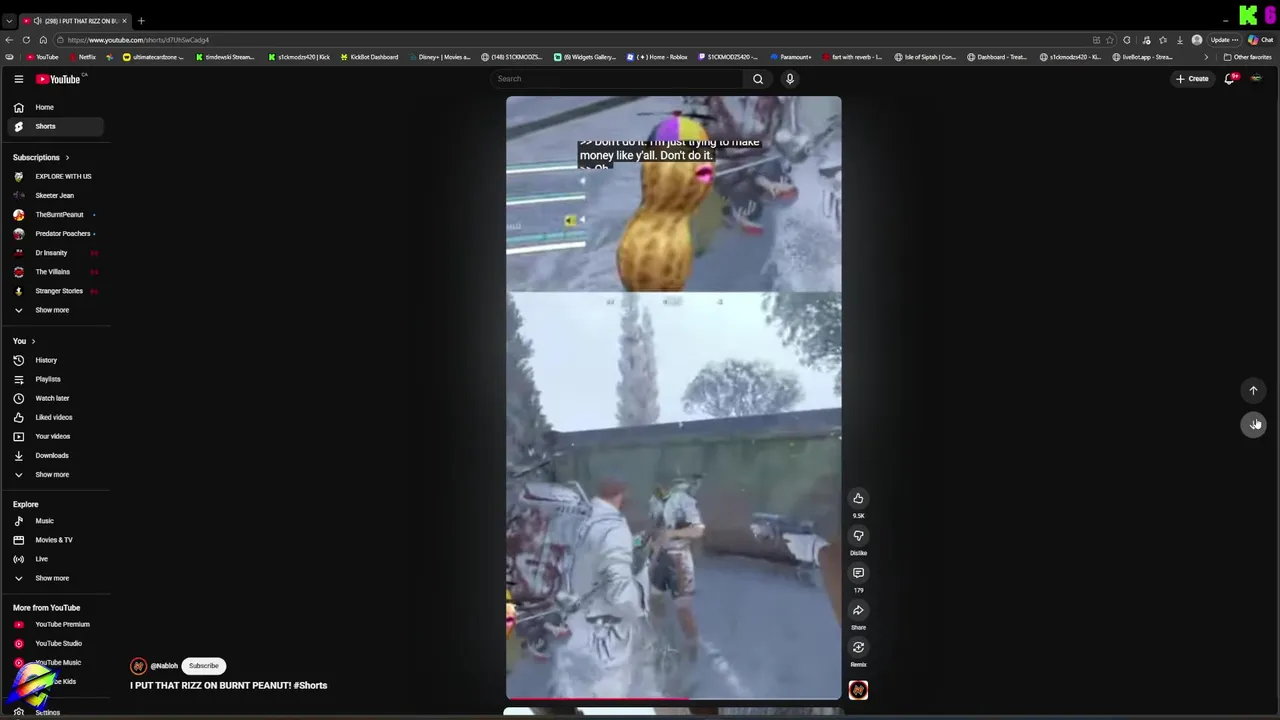Image resolution: width=1280 pixels, height=720 pixels.
Task: Dislike this Short
Action: pyautogui.click(x=858, y=536)
